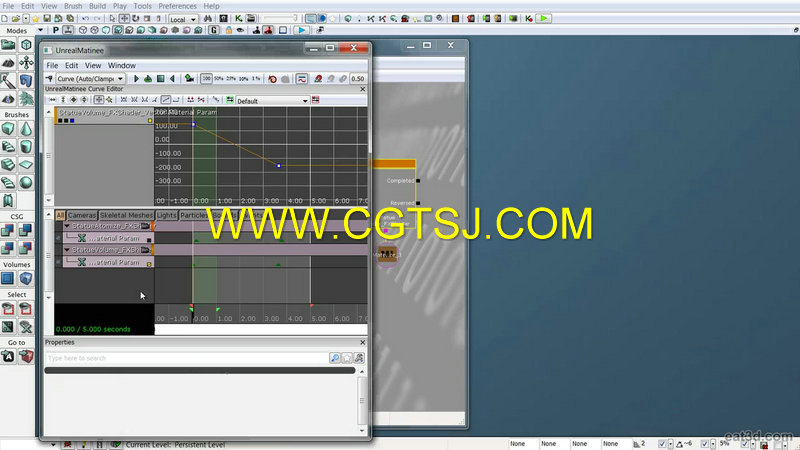Screen dimensions: 800x450
Task: Set playback speed to 100%
Action: (x=206, y=79)
